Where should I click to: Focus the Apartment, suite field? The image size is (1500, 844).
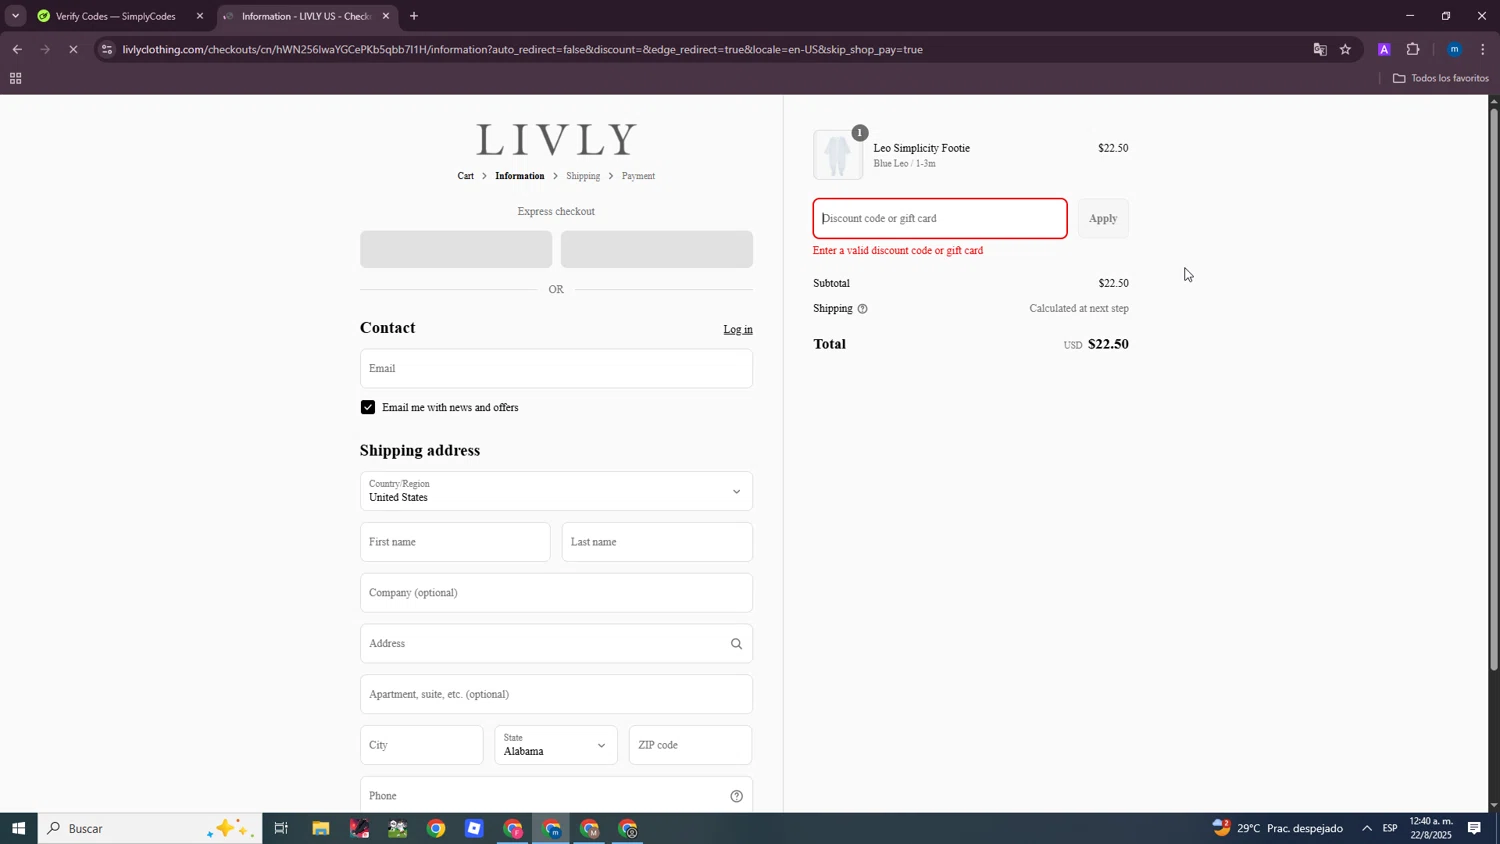pos(556,695)
